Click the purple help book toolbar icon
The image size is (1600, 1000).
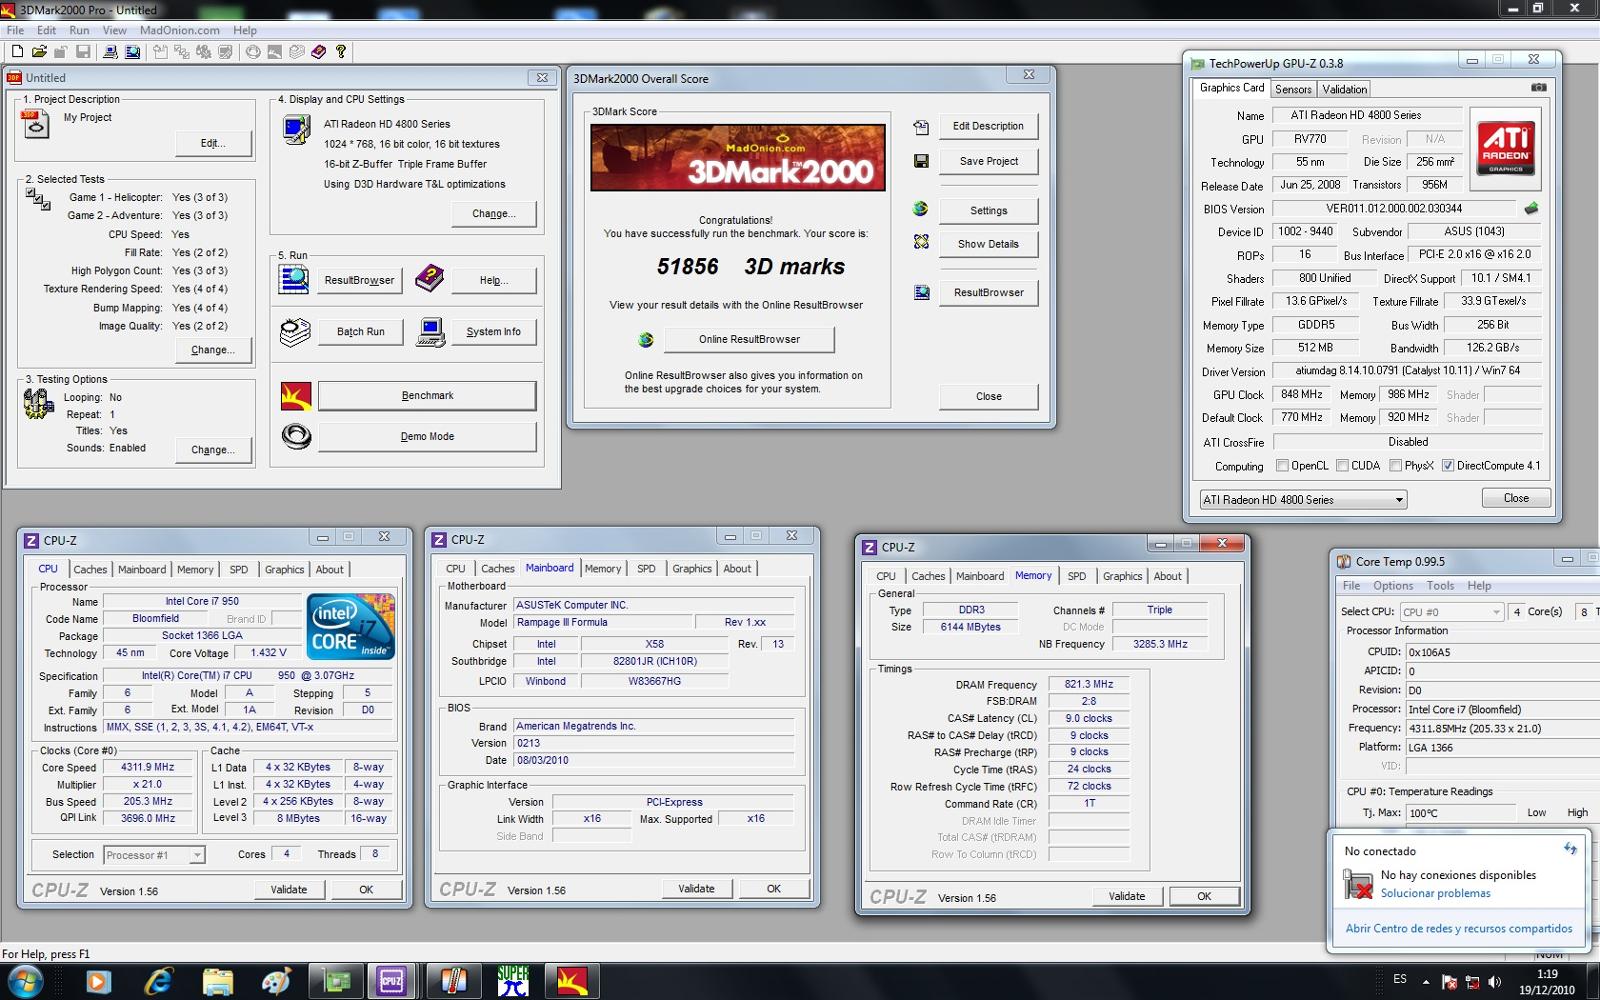point(319,52)
